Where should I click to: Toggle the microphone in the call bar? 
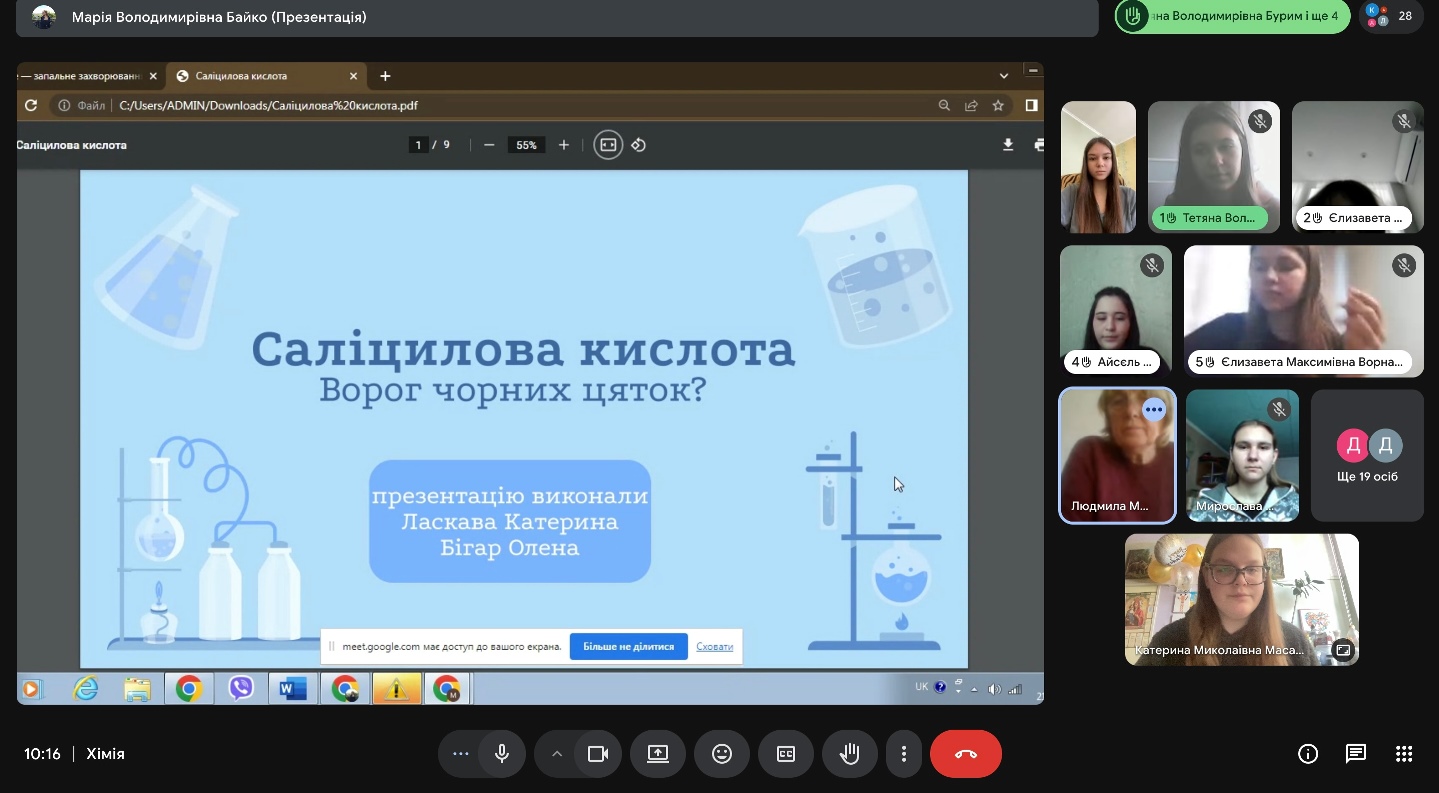pyautogui.click(x=502, y=754)
